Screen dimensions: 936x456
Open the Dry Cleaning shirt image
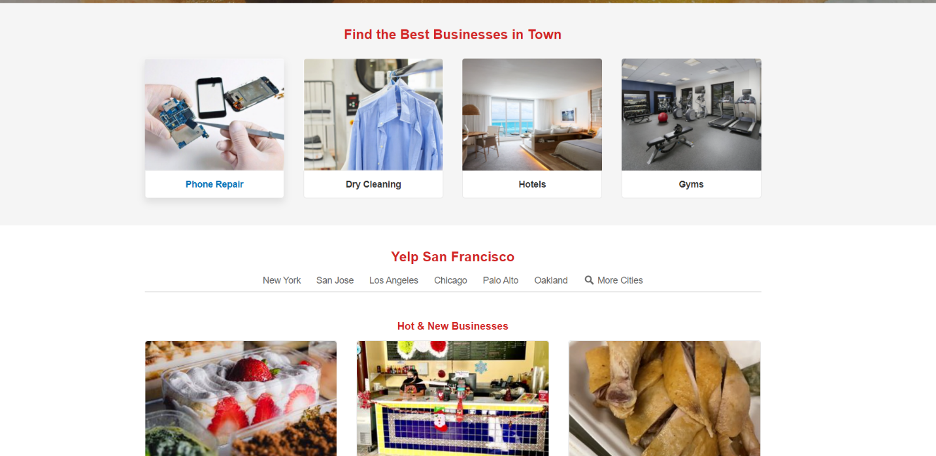click(x=373, y=115)
